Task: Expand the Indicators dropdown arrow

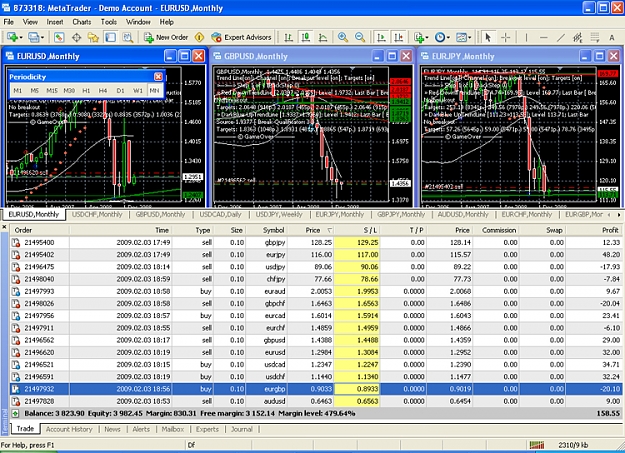Action: coord(426,37)
